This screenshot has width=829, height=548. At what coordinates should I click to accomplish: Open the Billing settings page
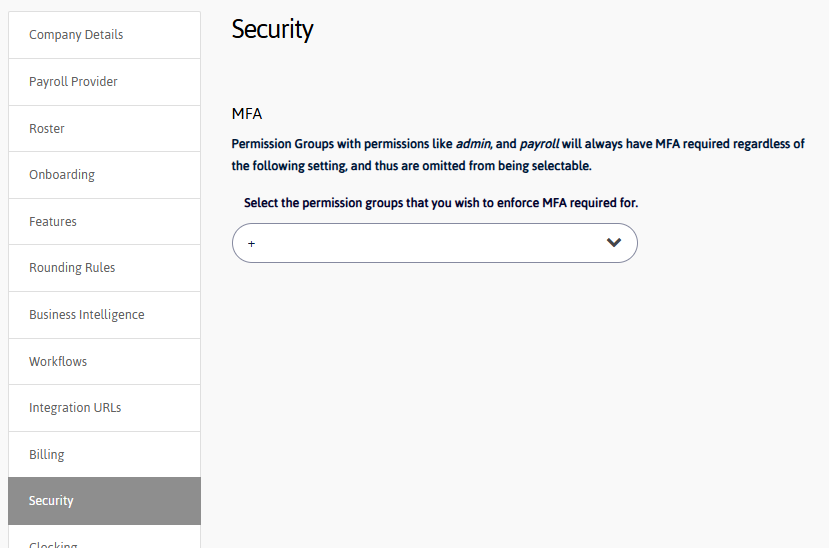[x=47, y=455]
